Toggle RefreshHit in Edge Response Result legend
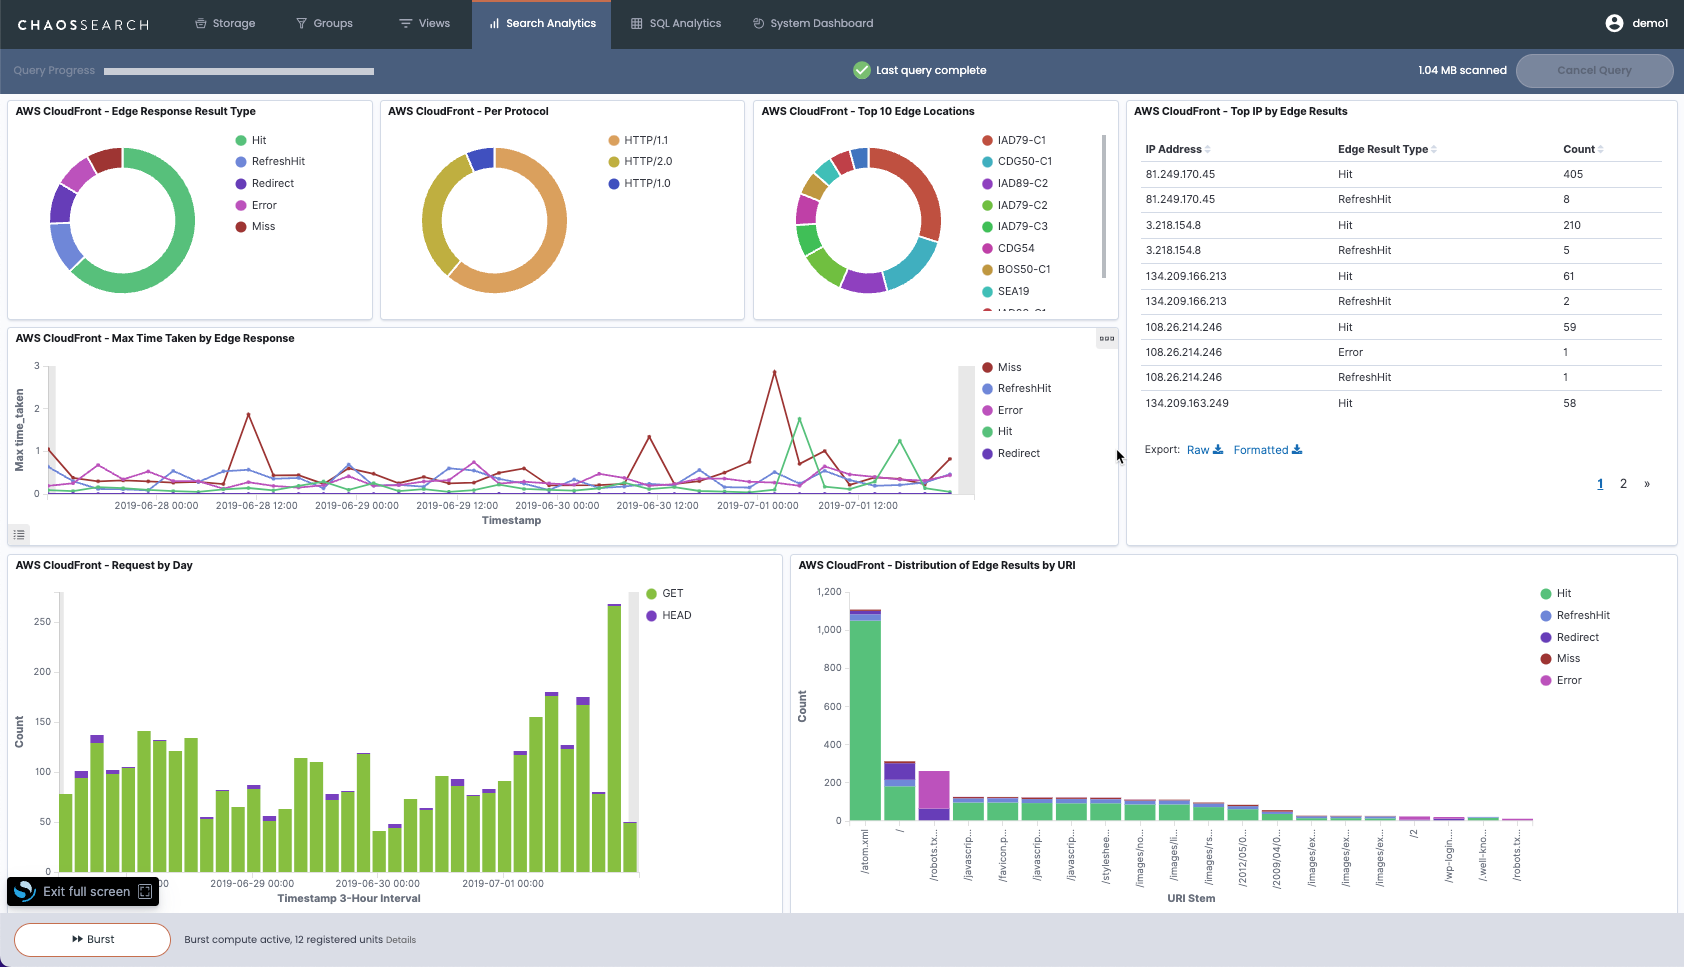The width and height of the screenshot is (1684, 967). 270,161
